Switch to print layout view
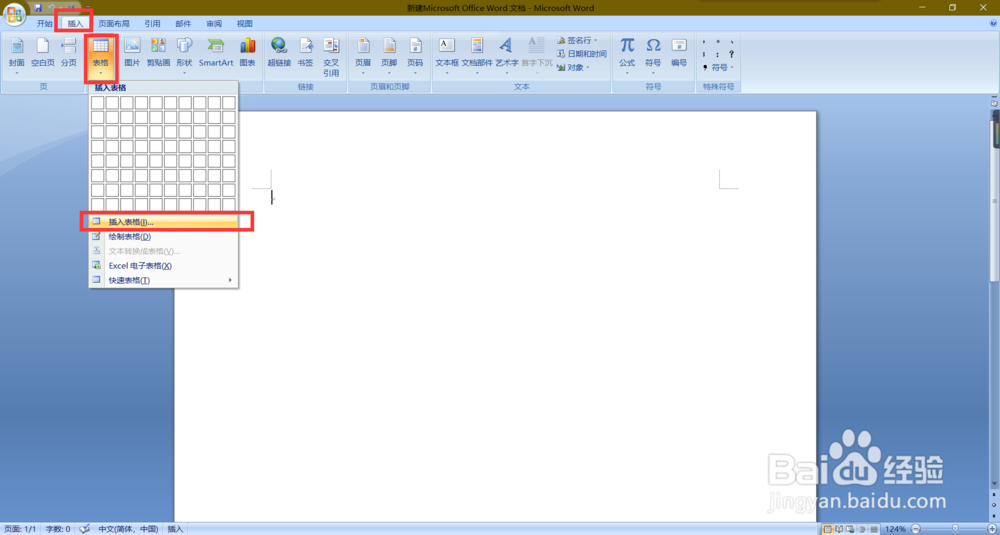Viewport: 1000px width, 535px height. coord(828,529)
